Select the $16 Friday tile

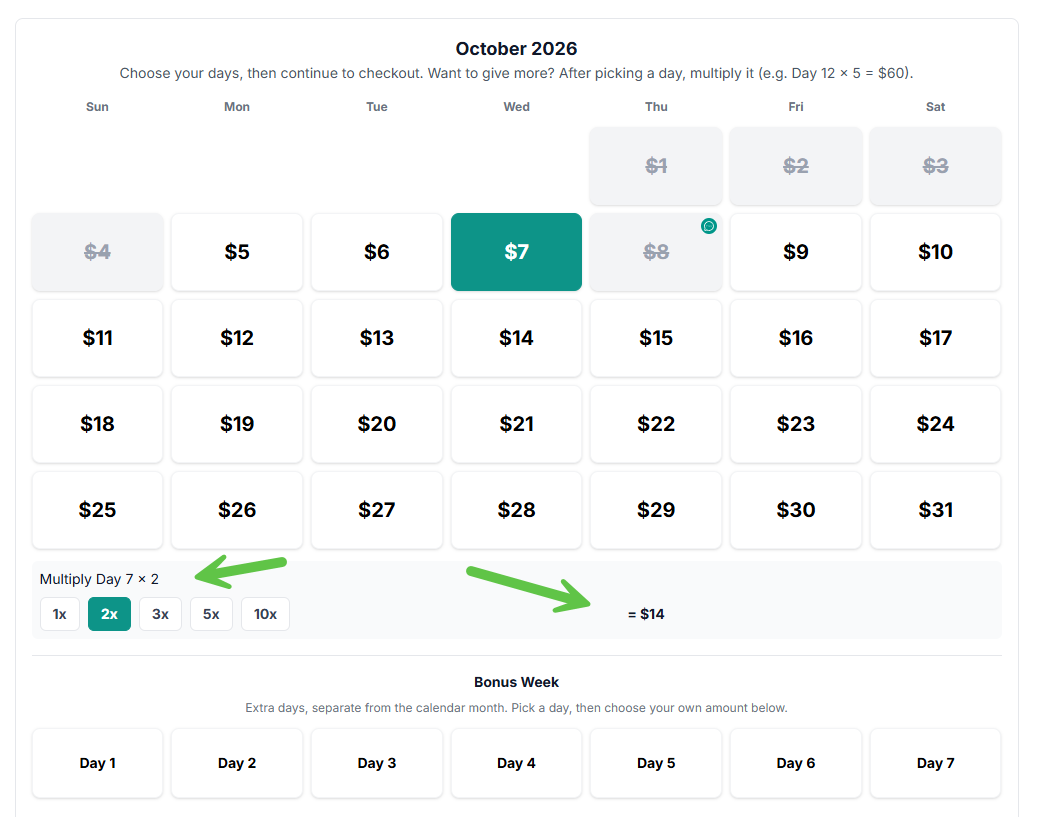pyautogui.click(x=795, y=338)
